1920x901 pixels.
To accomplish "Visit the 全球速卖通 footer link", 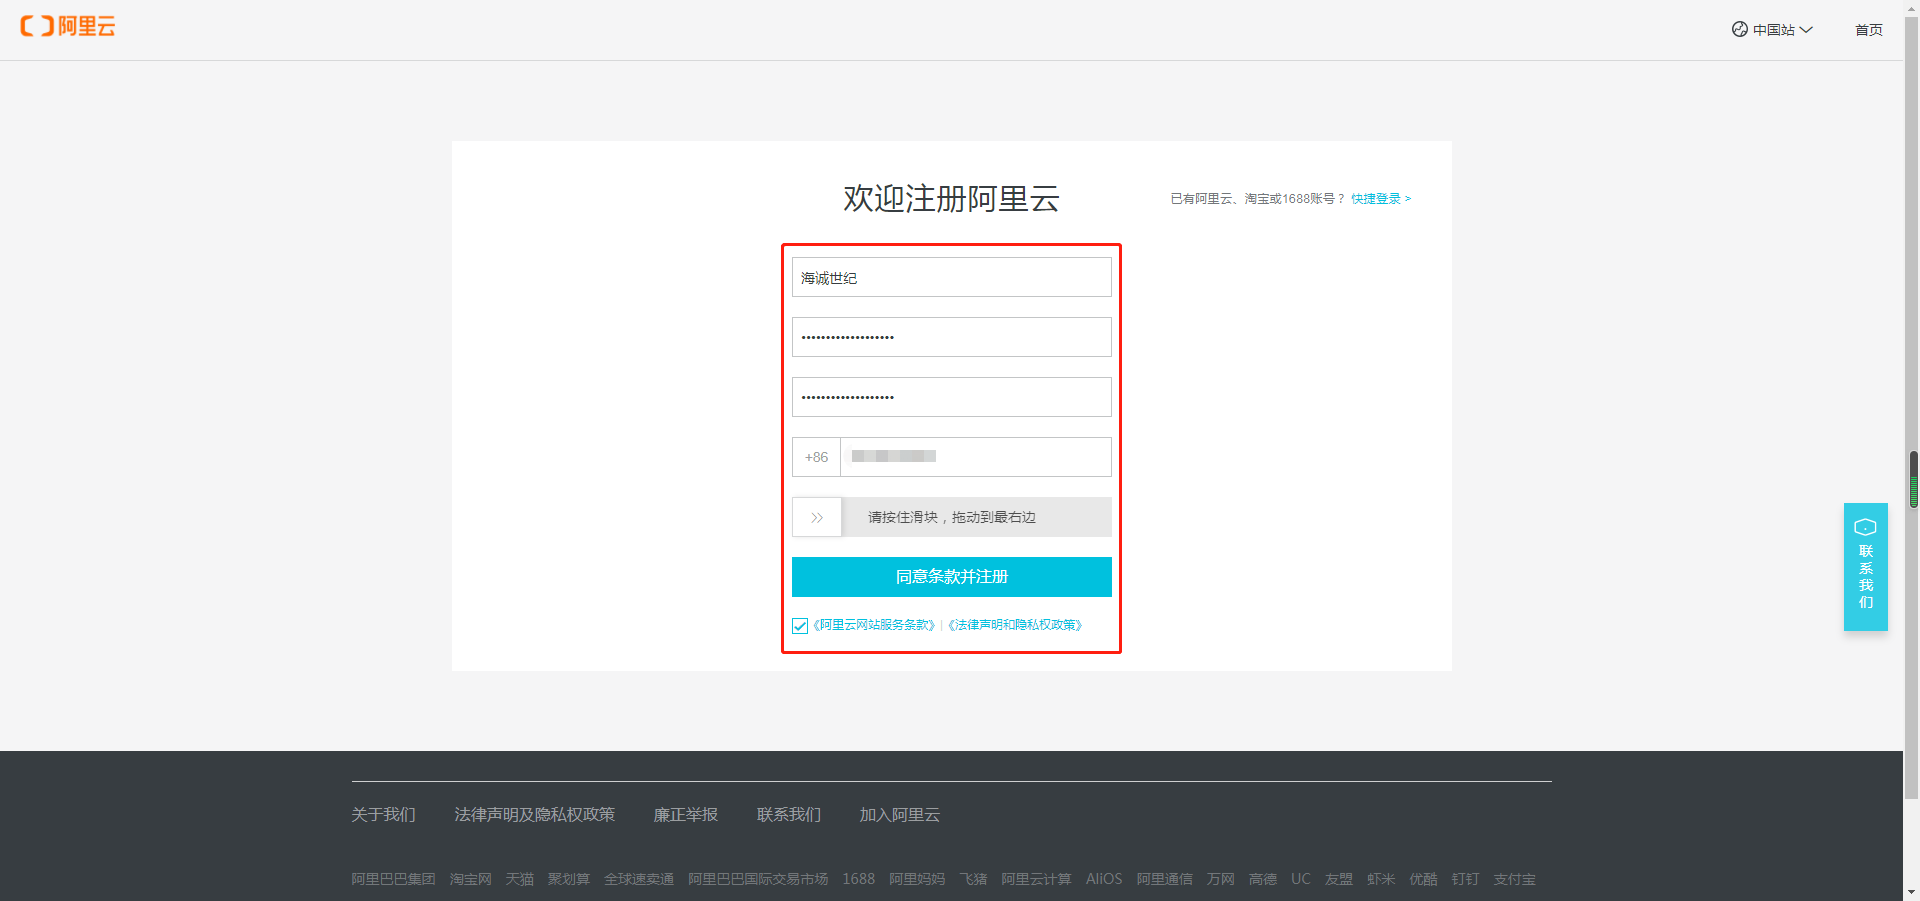I will click(x=638, y=879).
